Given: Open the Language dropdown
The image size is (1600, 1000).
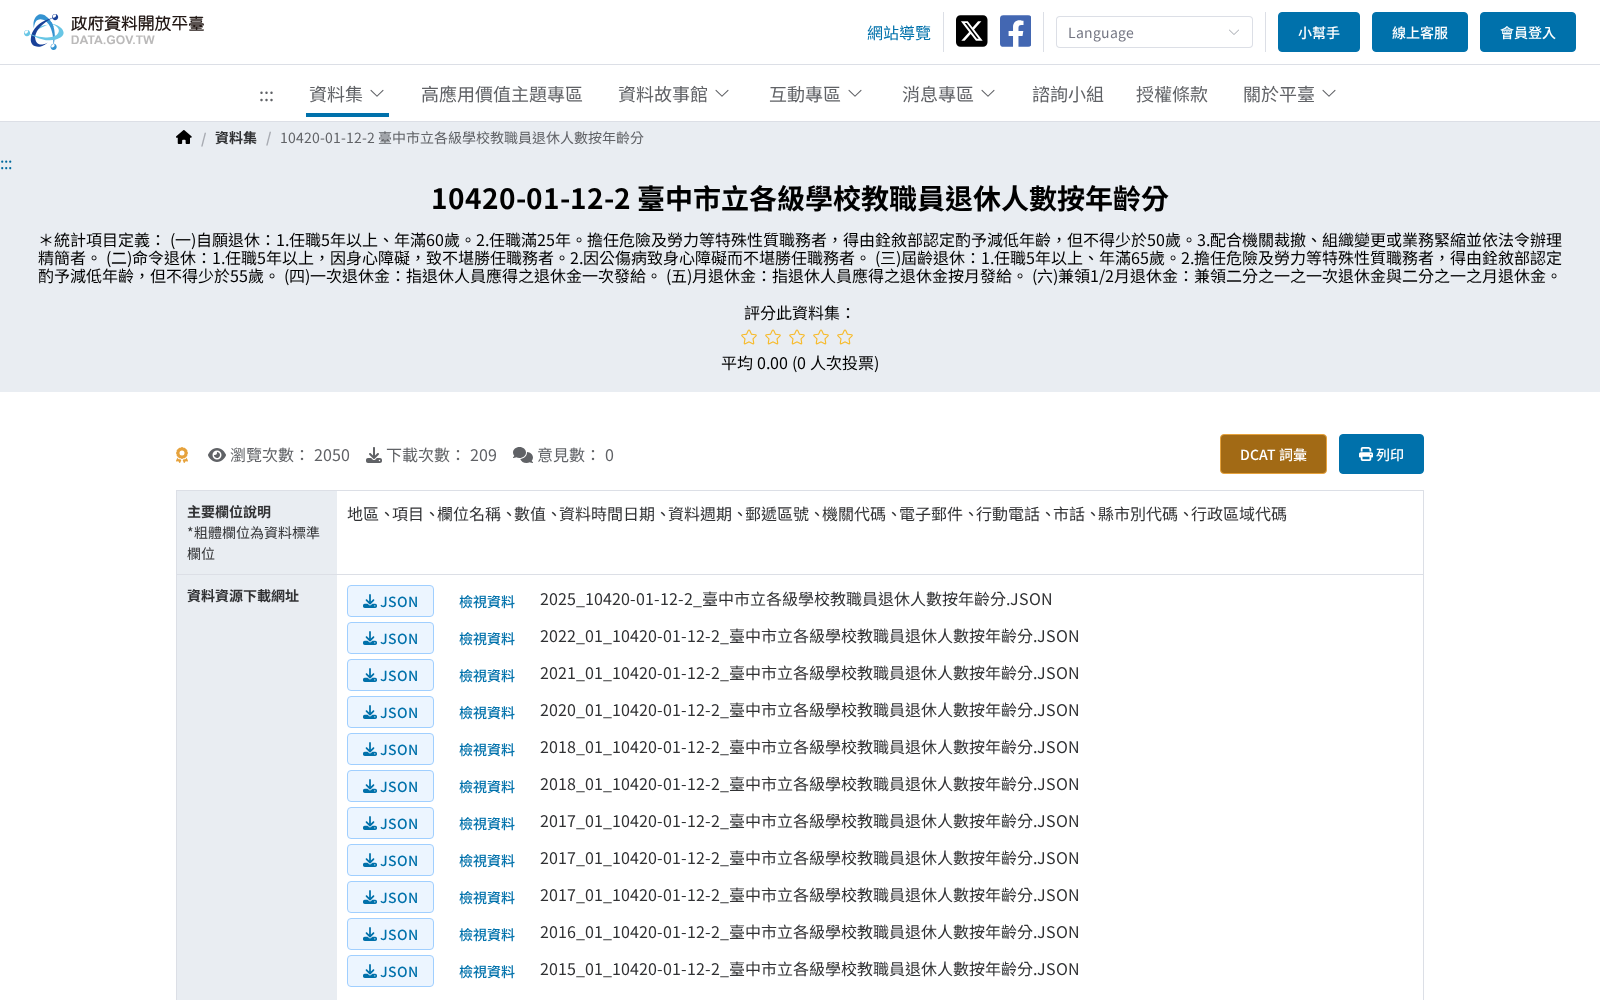Looking at the screenshot, I should click(x=1154, y=32).
